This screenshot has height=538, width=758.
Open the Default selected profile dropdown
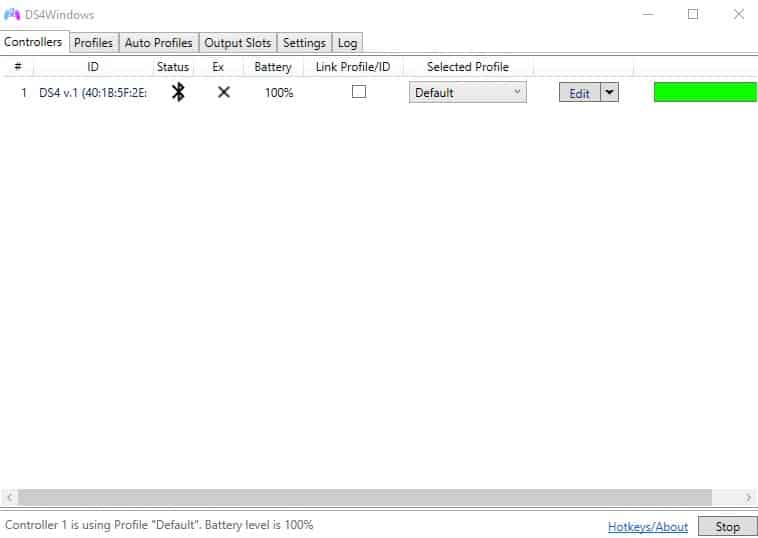467,92
